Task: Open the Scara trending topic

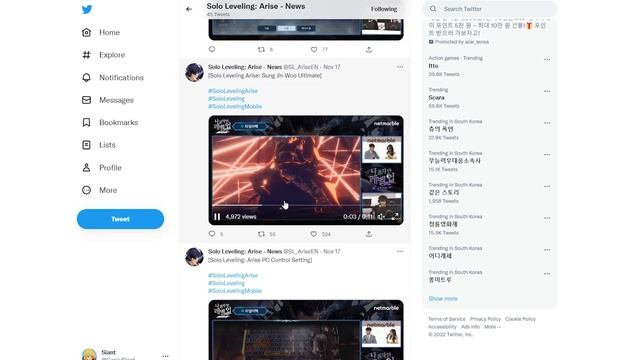Action: pos(436,98)
